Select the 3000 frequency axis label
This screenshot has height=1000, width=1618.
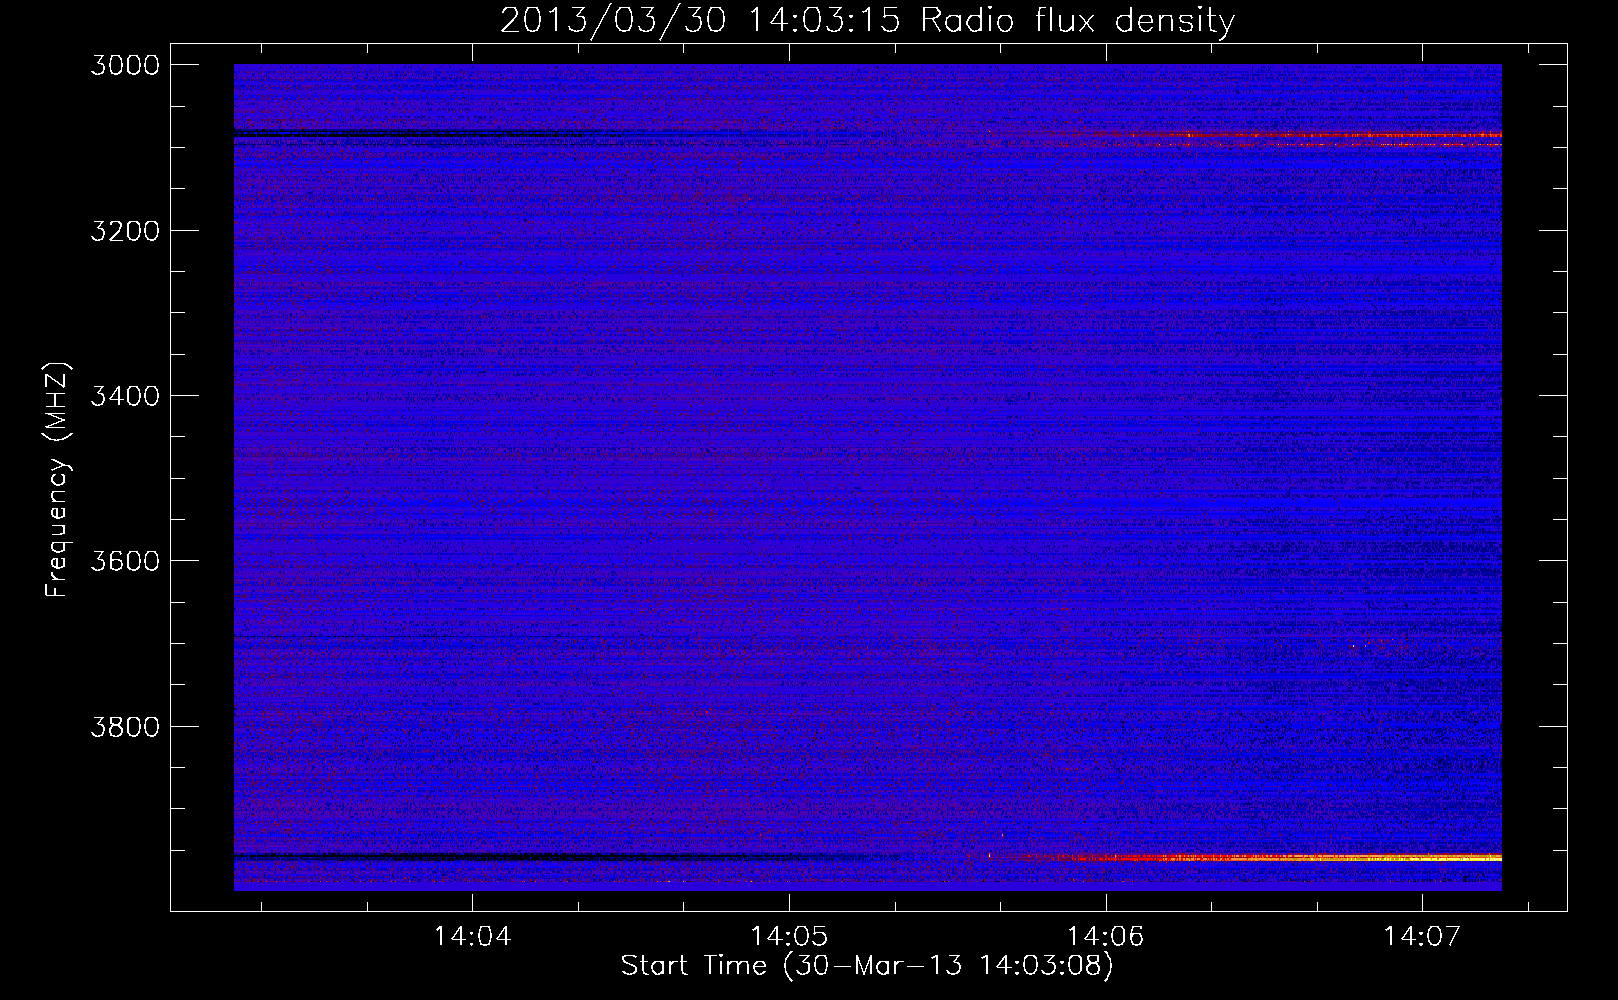(x=125, y=65)
